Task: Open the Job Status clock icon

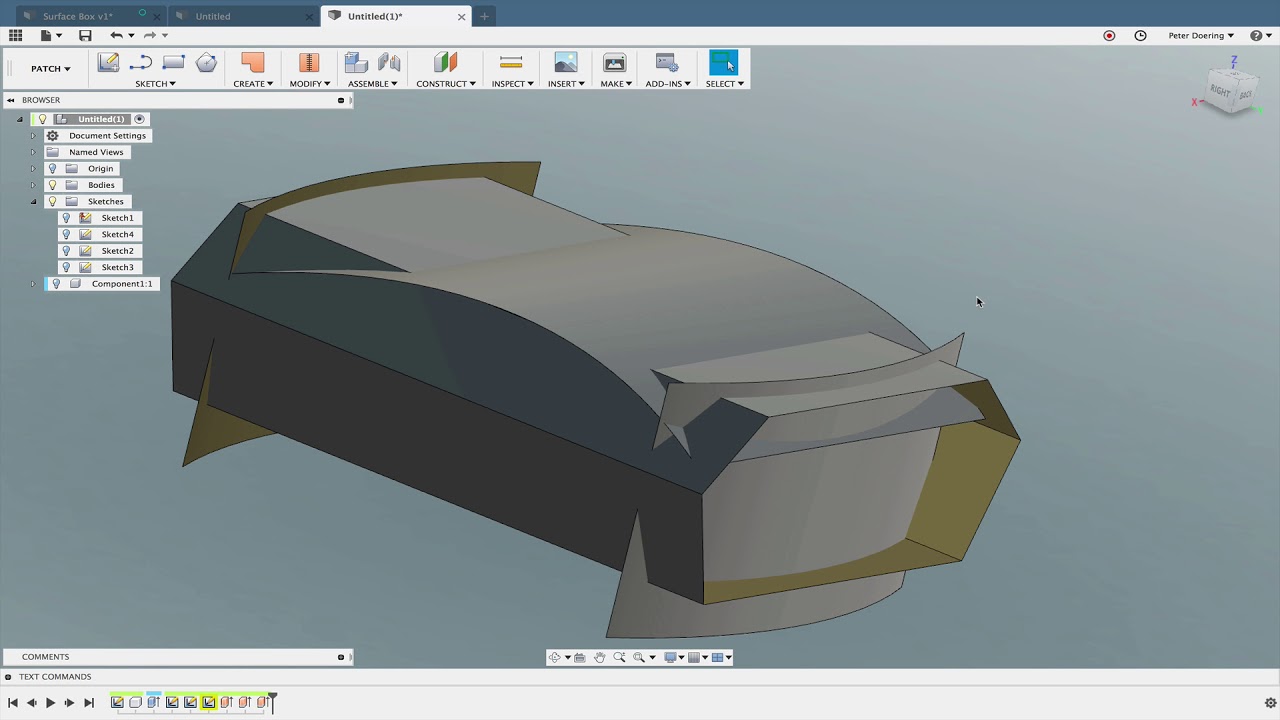Action: point(1140,35)
